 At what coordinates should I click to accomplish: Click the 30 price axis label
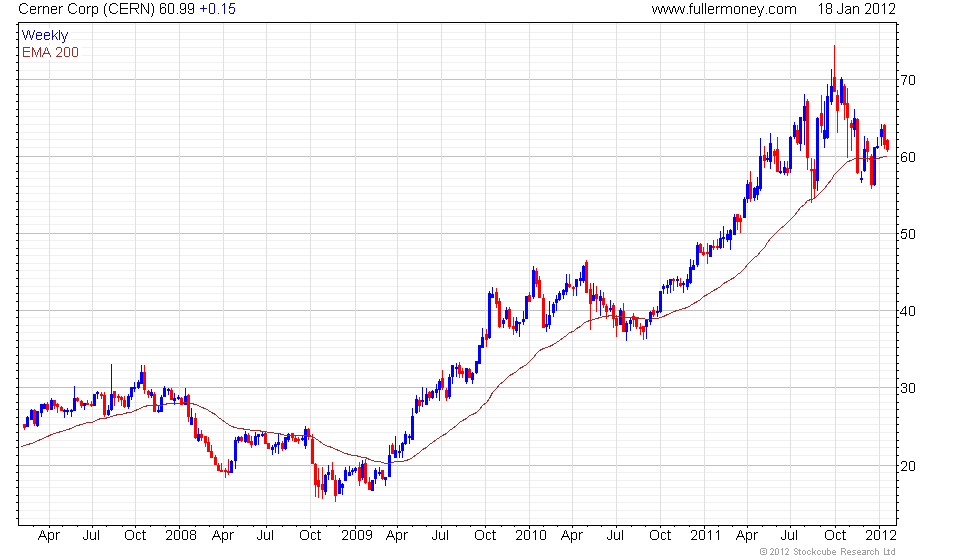tap(908, 388)
